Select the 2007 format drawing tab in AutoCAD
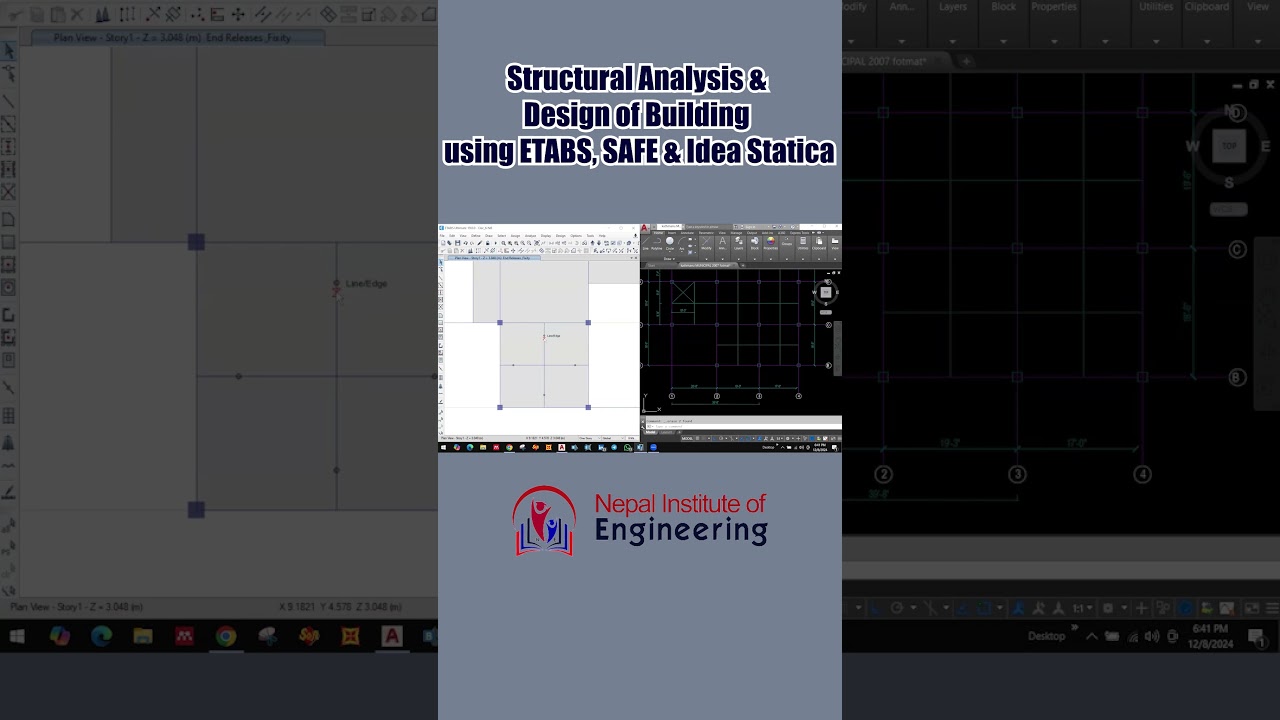The width and height of the screenshot is (1280, 720). [895, 61]
